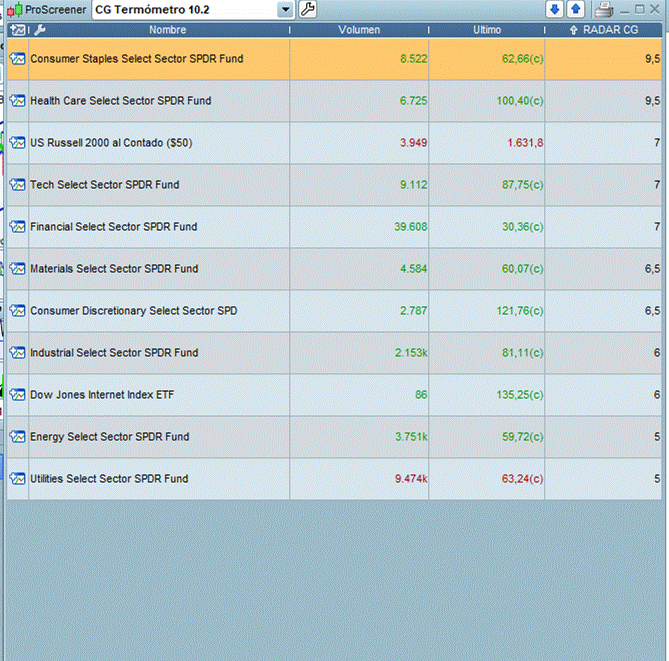Open chart icon for US Russell 2000
The height and width of the screenshot is (661, 669).
tap(17, 143)
